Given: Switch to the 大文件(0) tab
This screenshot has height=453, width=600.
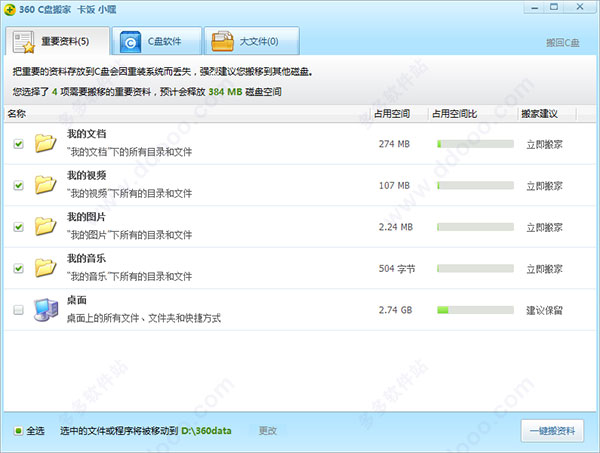Looking at the screenshot, I should click(x=252, y=41).
